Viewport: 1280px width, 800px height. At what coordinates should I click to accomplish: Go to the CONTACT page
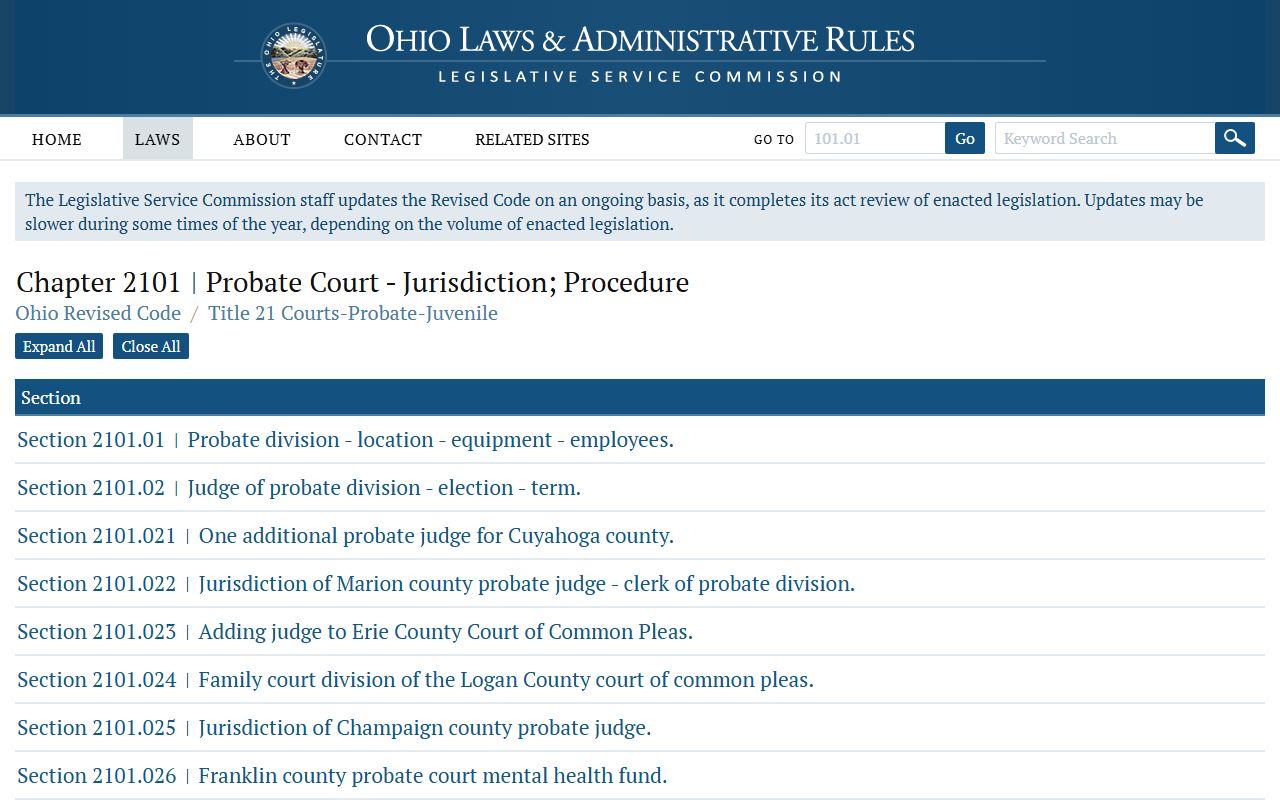pos(383,139)
